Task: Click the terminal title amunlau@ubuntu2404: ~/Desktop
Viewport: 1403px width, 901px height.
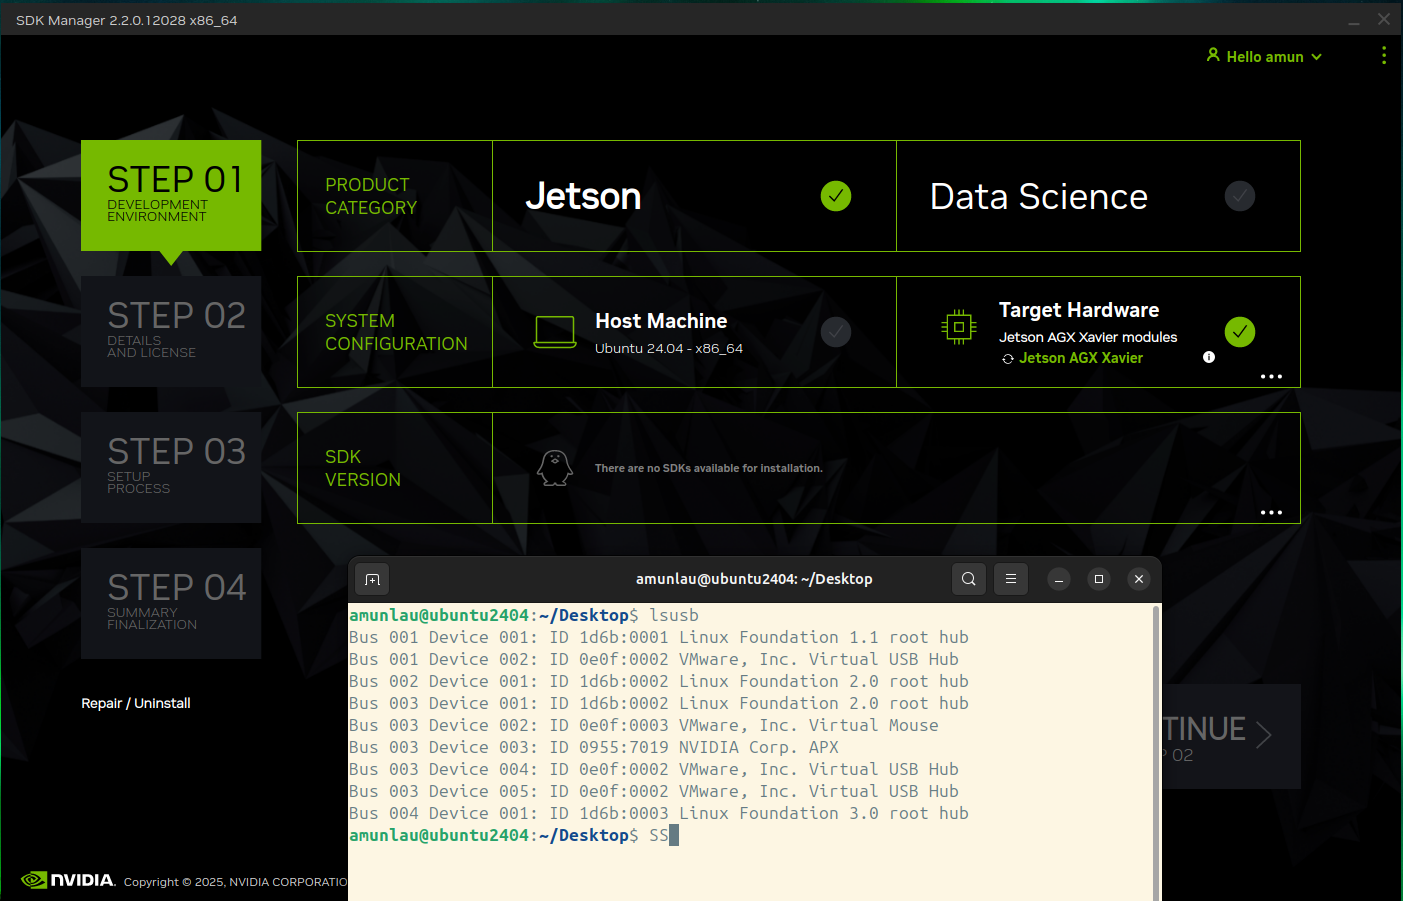Action: 754,579
